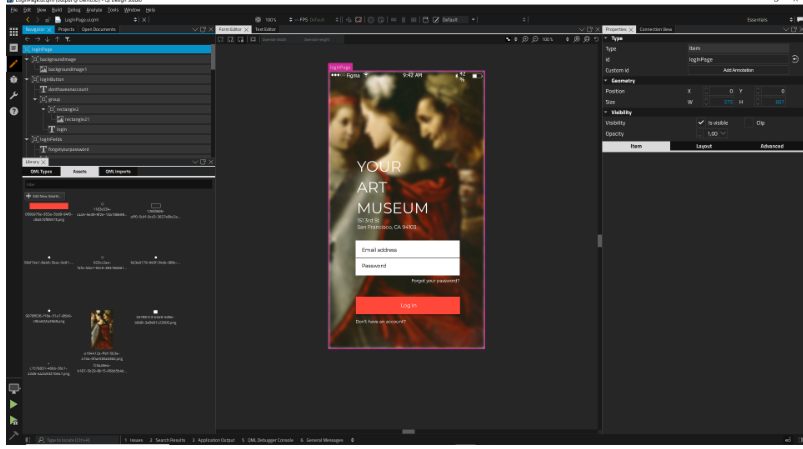Go back with yellow left arrow
The width and height of the screenshot is (803, 449).
28,19
